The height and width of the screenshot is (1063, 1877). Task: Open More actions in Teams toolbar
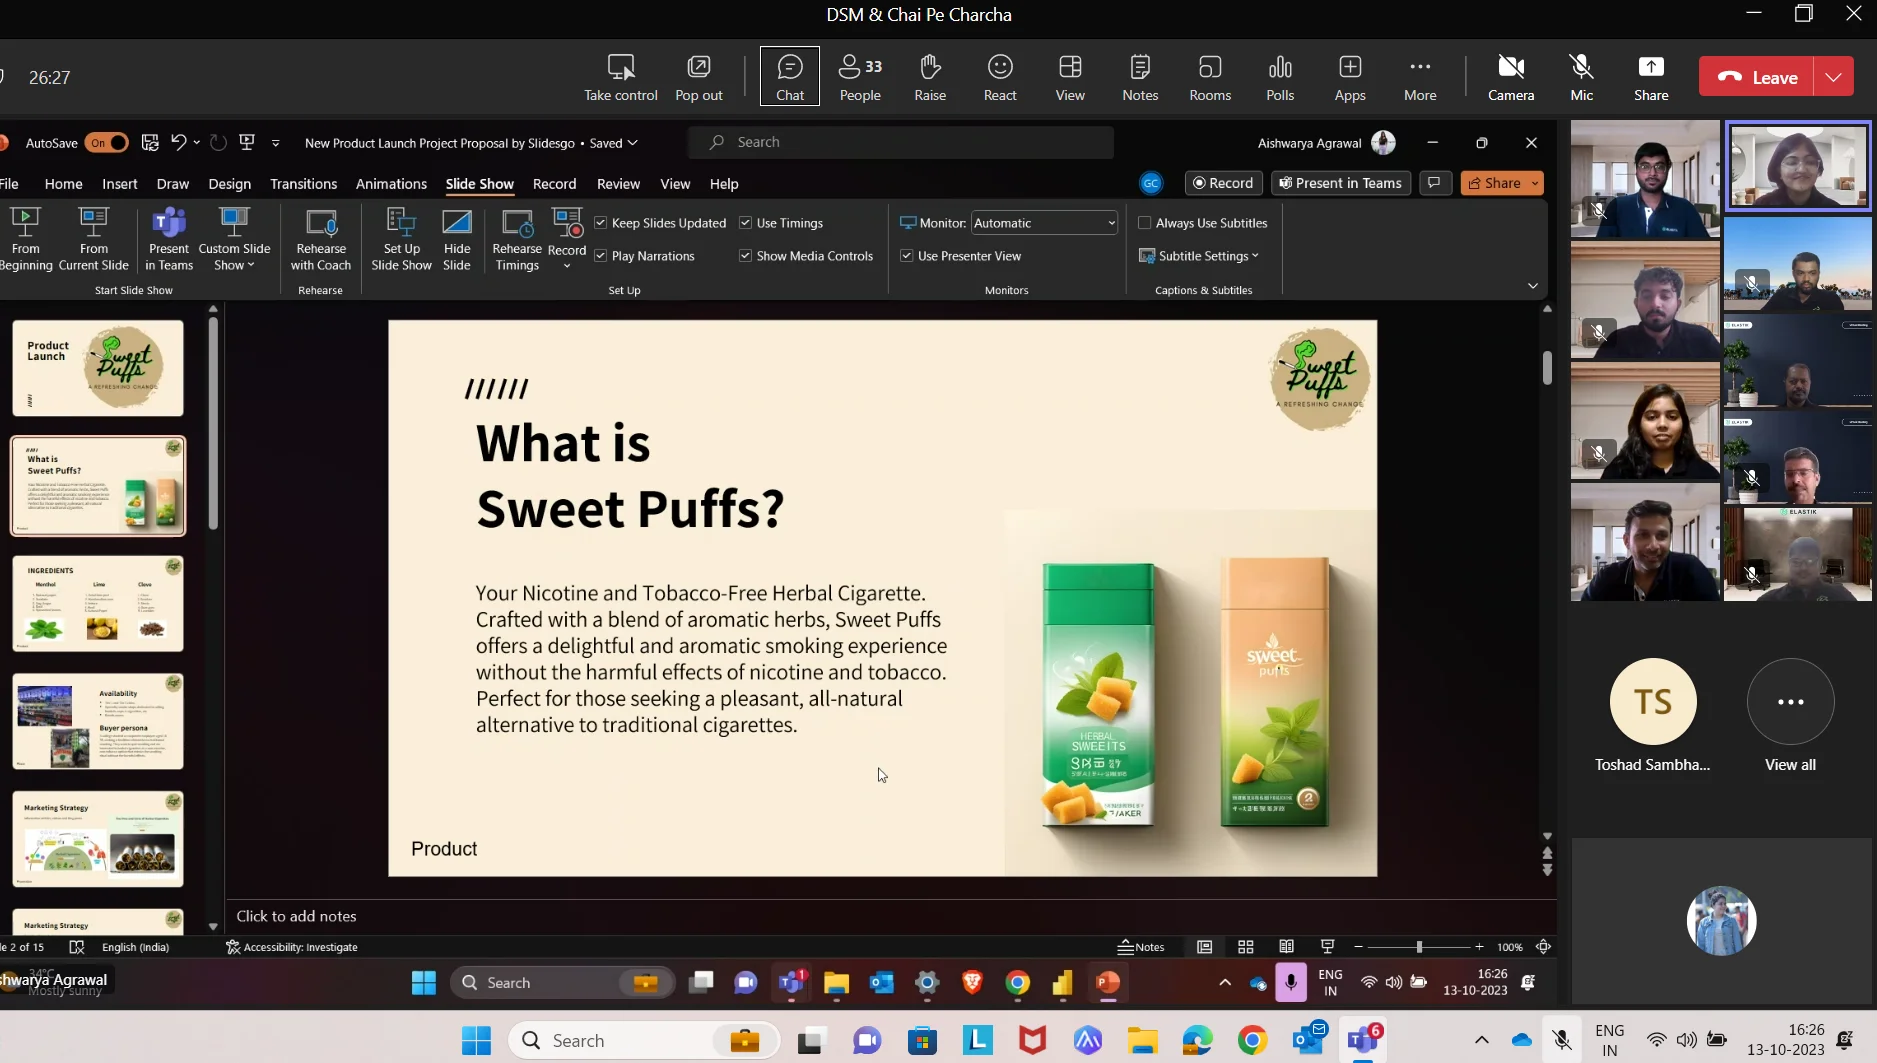1419,77
